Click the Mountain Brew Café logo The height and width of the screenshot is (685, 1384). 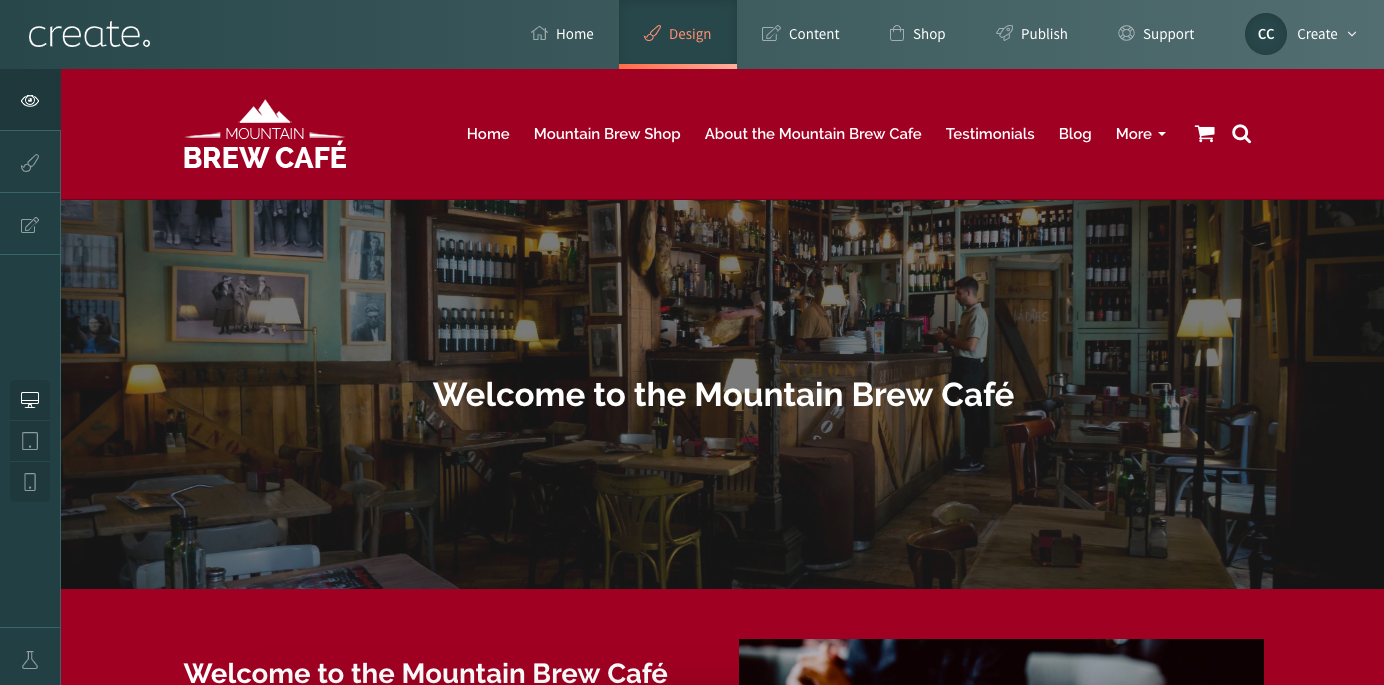pyautogui.click(x=265, y=134)
